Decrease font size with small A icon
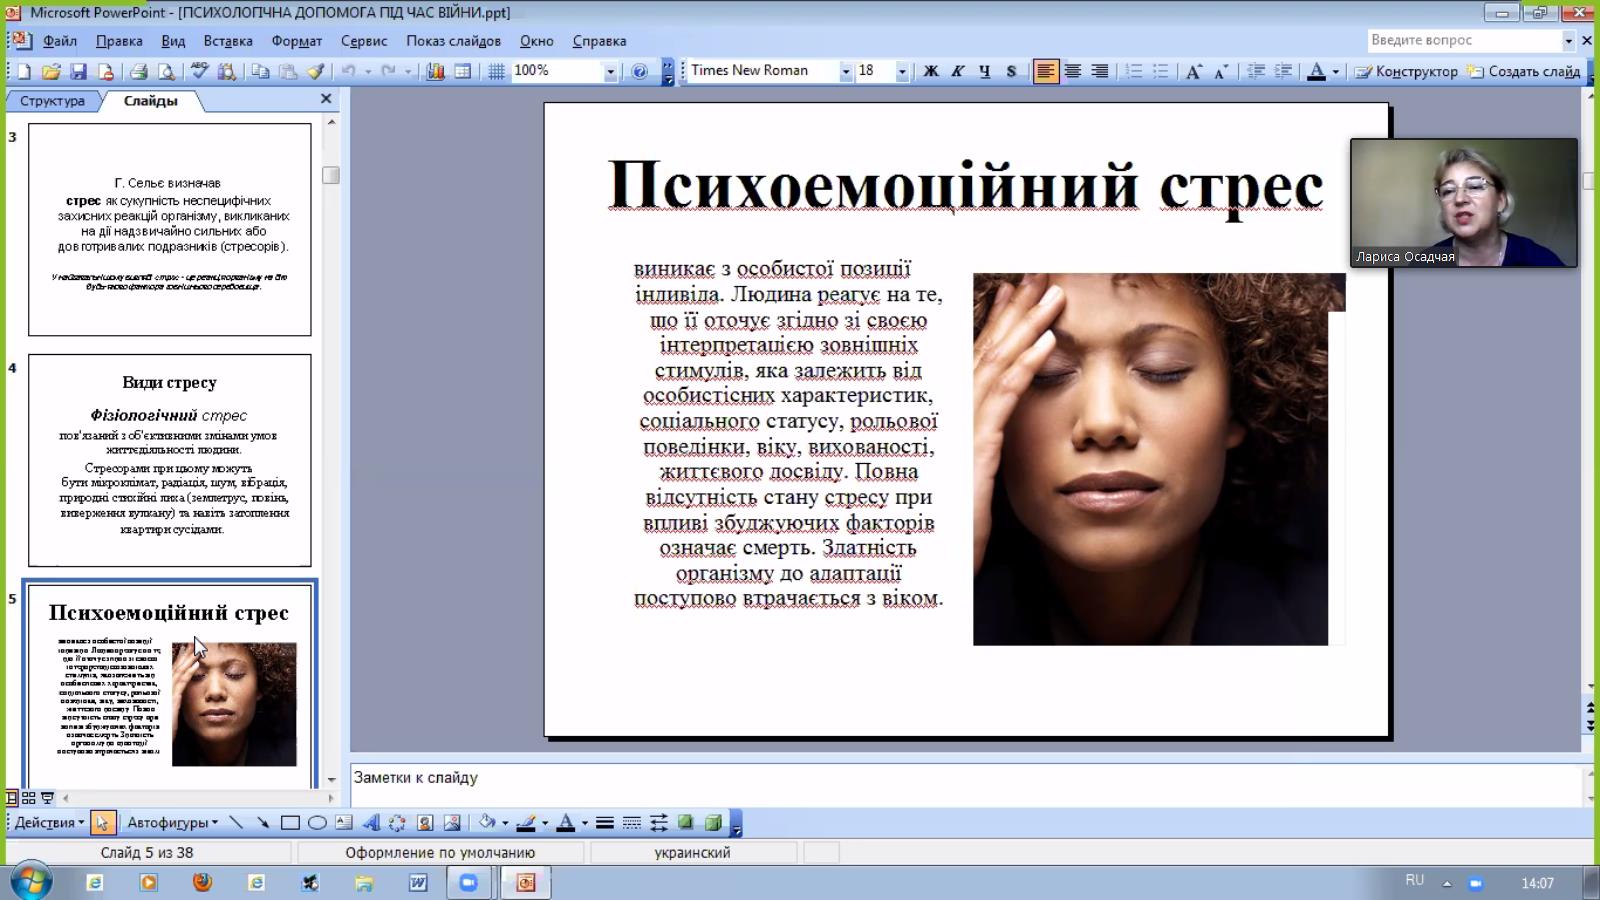 point(1220,71)
